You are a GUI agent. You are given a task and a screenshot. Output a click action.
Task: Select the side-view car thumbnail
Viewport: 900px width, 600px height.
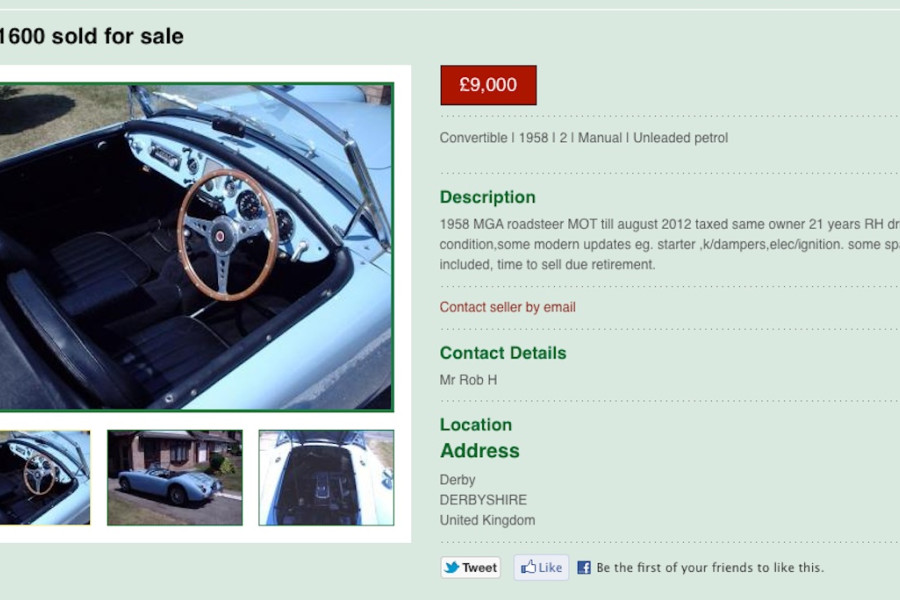click(x=174, y=478)
